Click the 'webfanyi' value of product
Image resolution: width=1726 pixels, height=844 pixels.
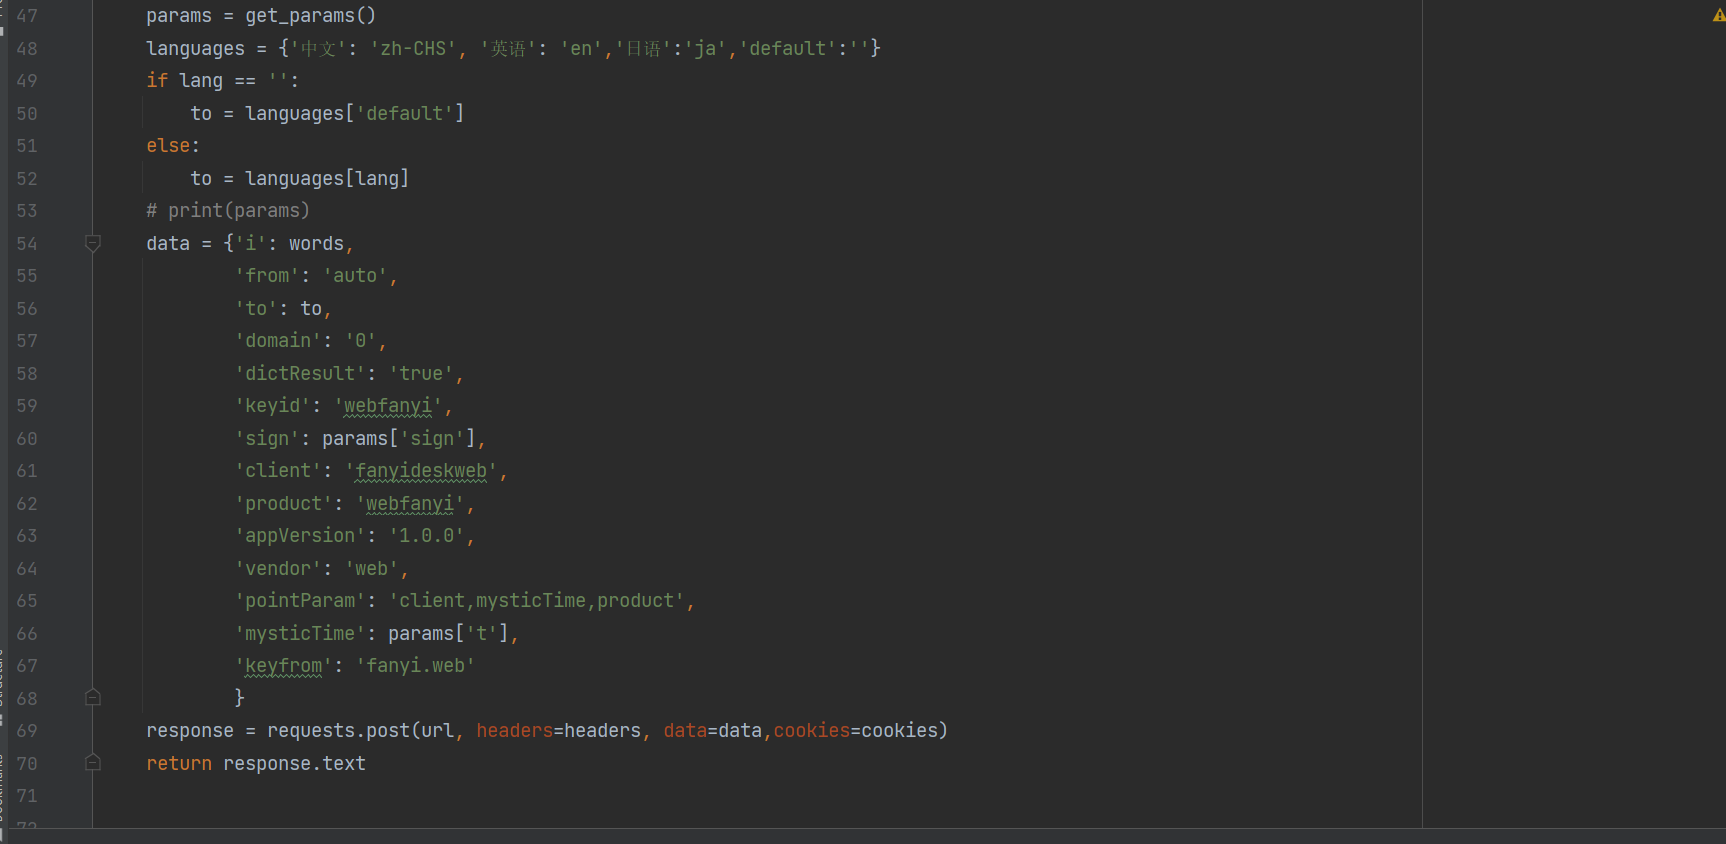tap(410, 504)
